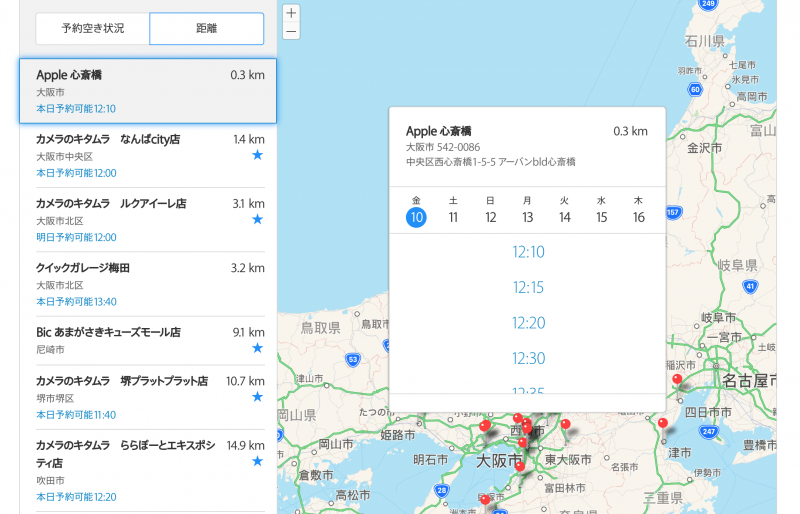The height and width of the screenshot is (514, 800).
Task: Click the 石川県 label on map
Action: [x=705, y=41]
